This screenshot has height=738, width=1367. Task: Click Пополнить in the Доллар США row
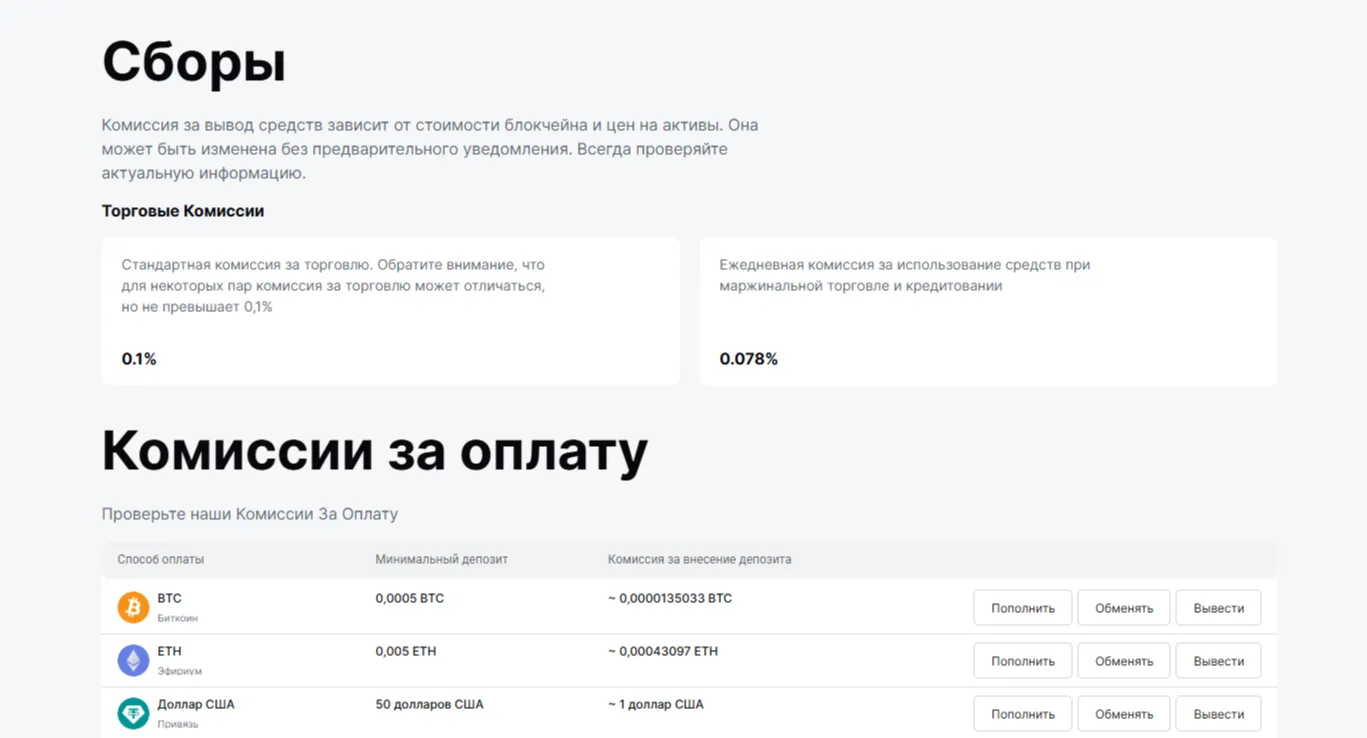point(1022,714)
